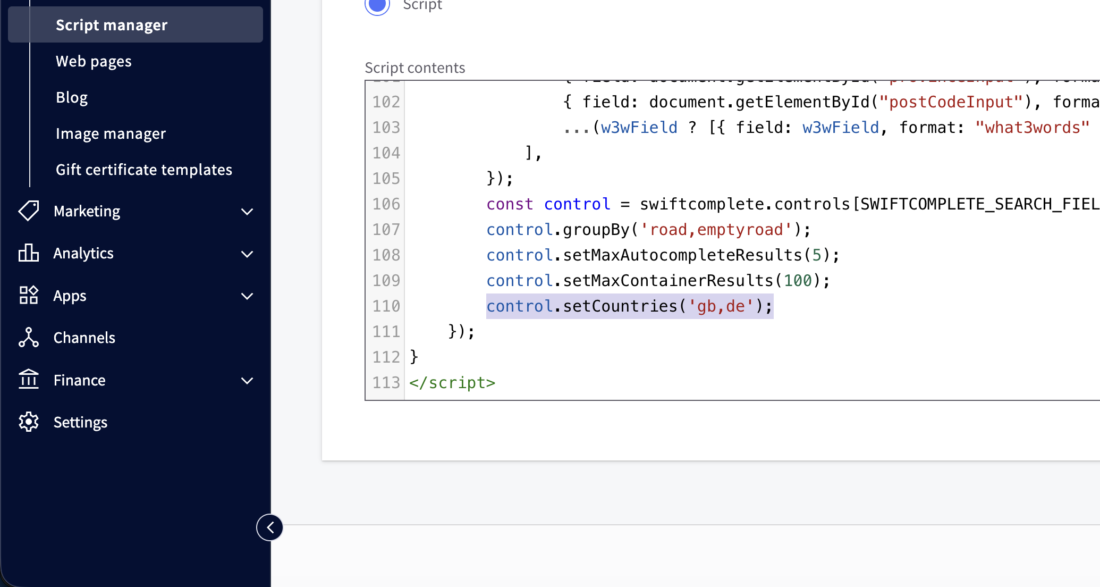Open Channels in the sidebar
The height and width of the screenshot is (587, 1100).
[x=84, y=338]
